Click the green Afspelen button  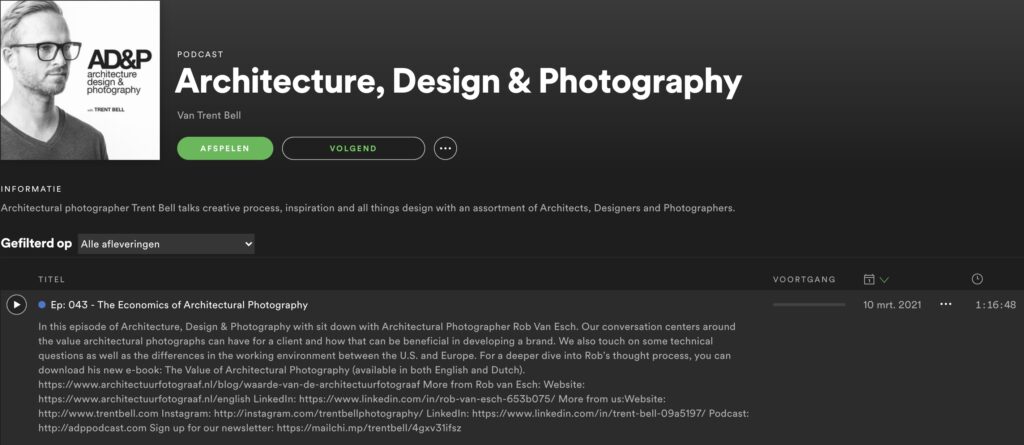pos(225,148)
